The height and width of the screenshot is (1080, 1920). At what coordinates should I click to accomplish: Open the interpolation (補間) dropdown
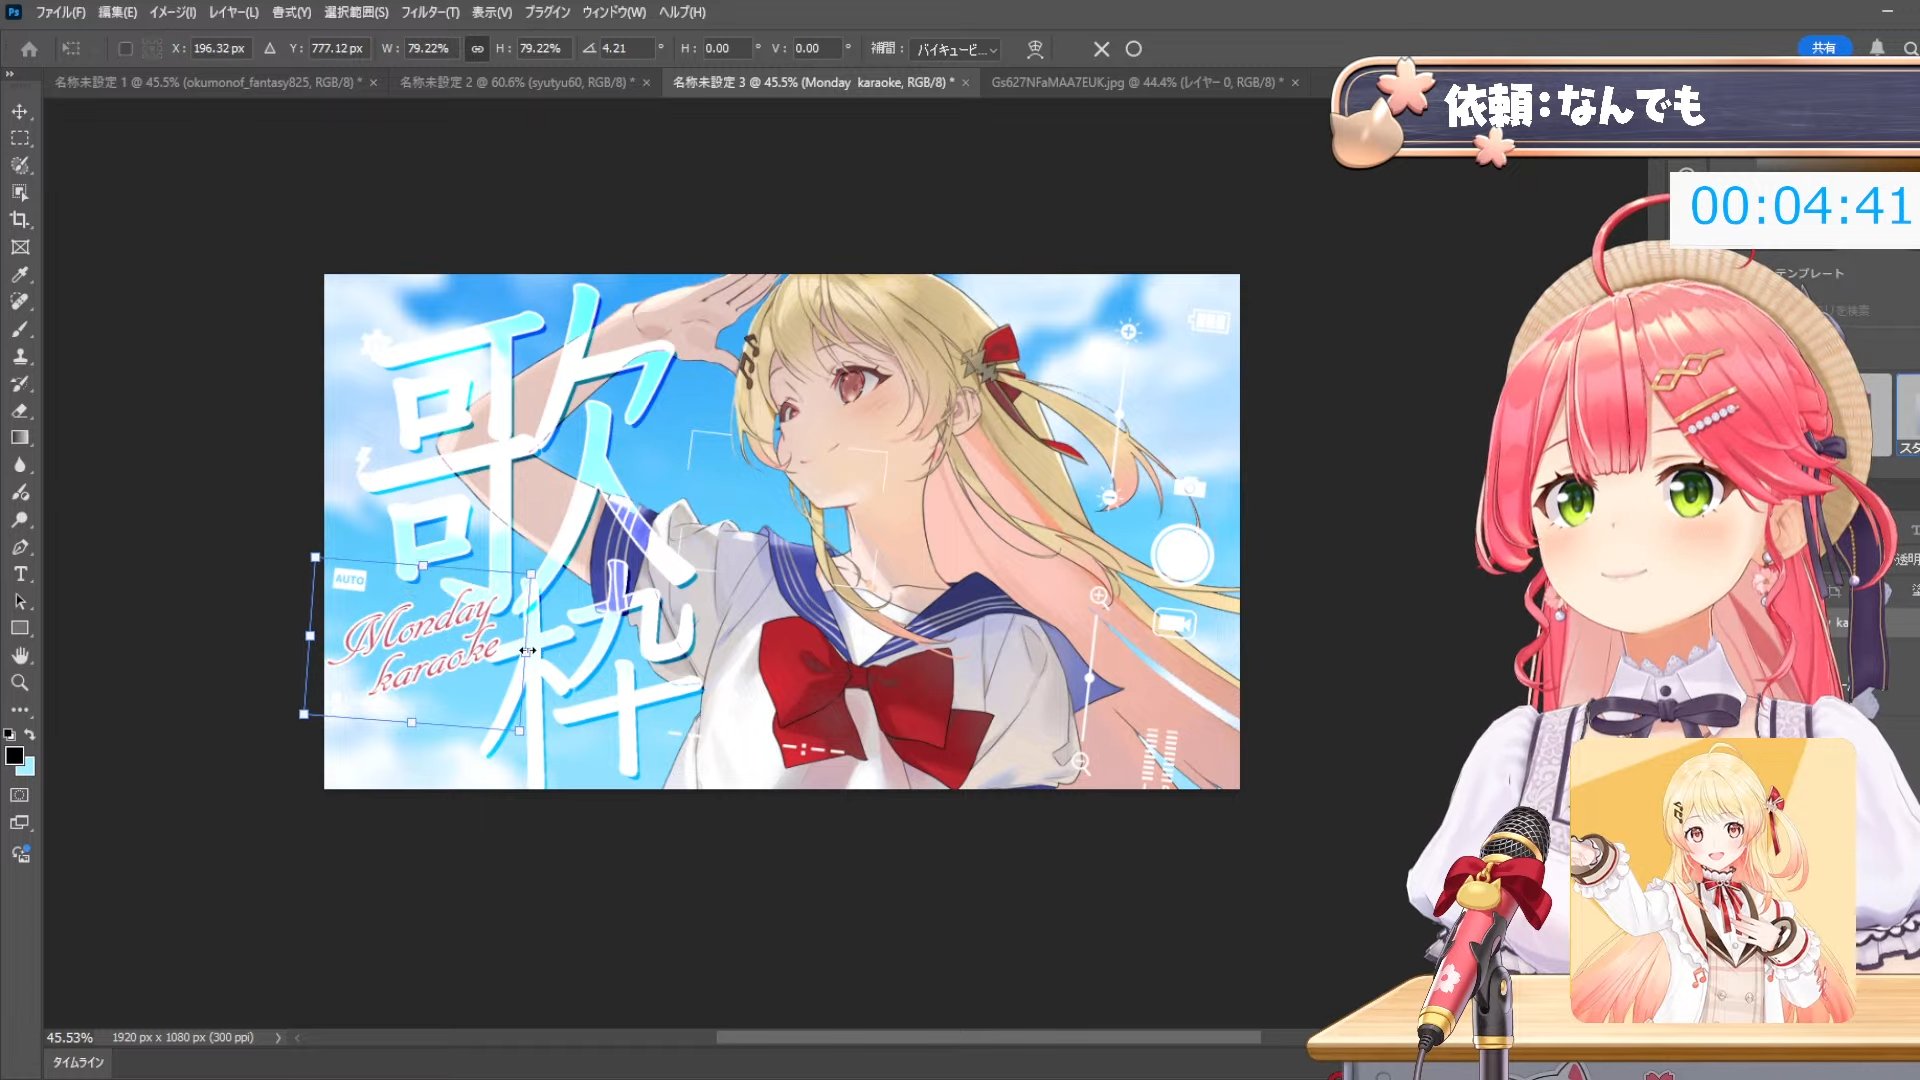957,49
